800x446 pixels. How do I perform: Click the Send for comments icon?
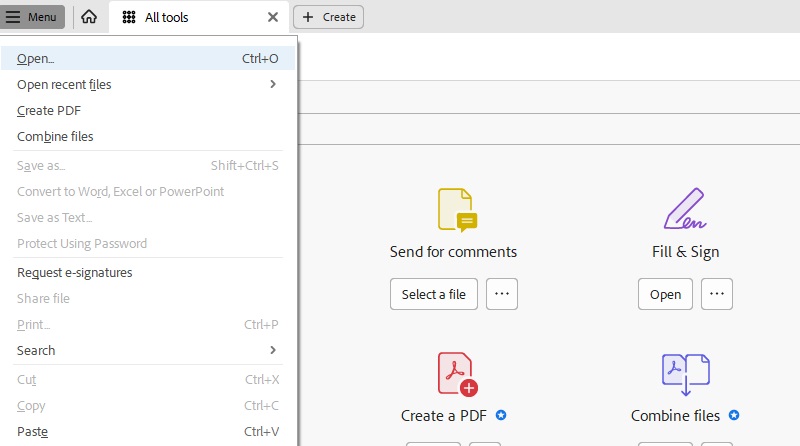[x=457, y=210]
